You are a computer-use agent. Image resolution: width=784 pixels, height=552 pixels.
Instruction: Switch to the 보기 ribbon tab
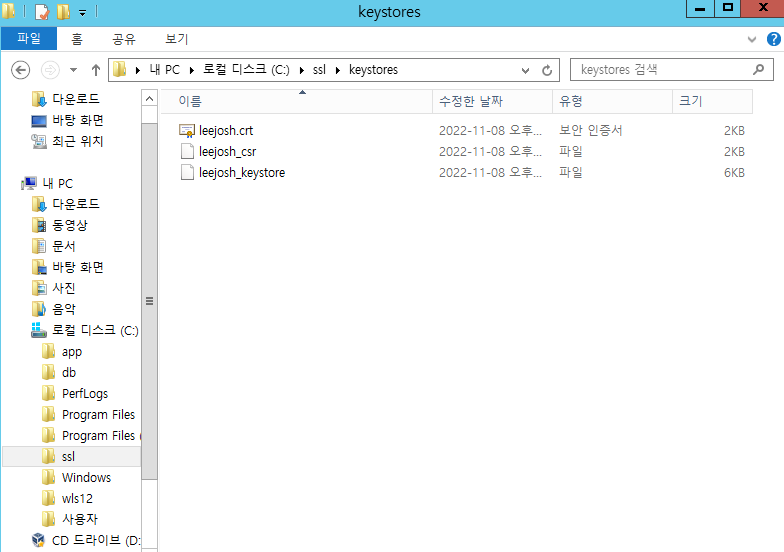click(x=176, y=39)
